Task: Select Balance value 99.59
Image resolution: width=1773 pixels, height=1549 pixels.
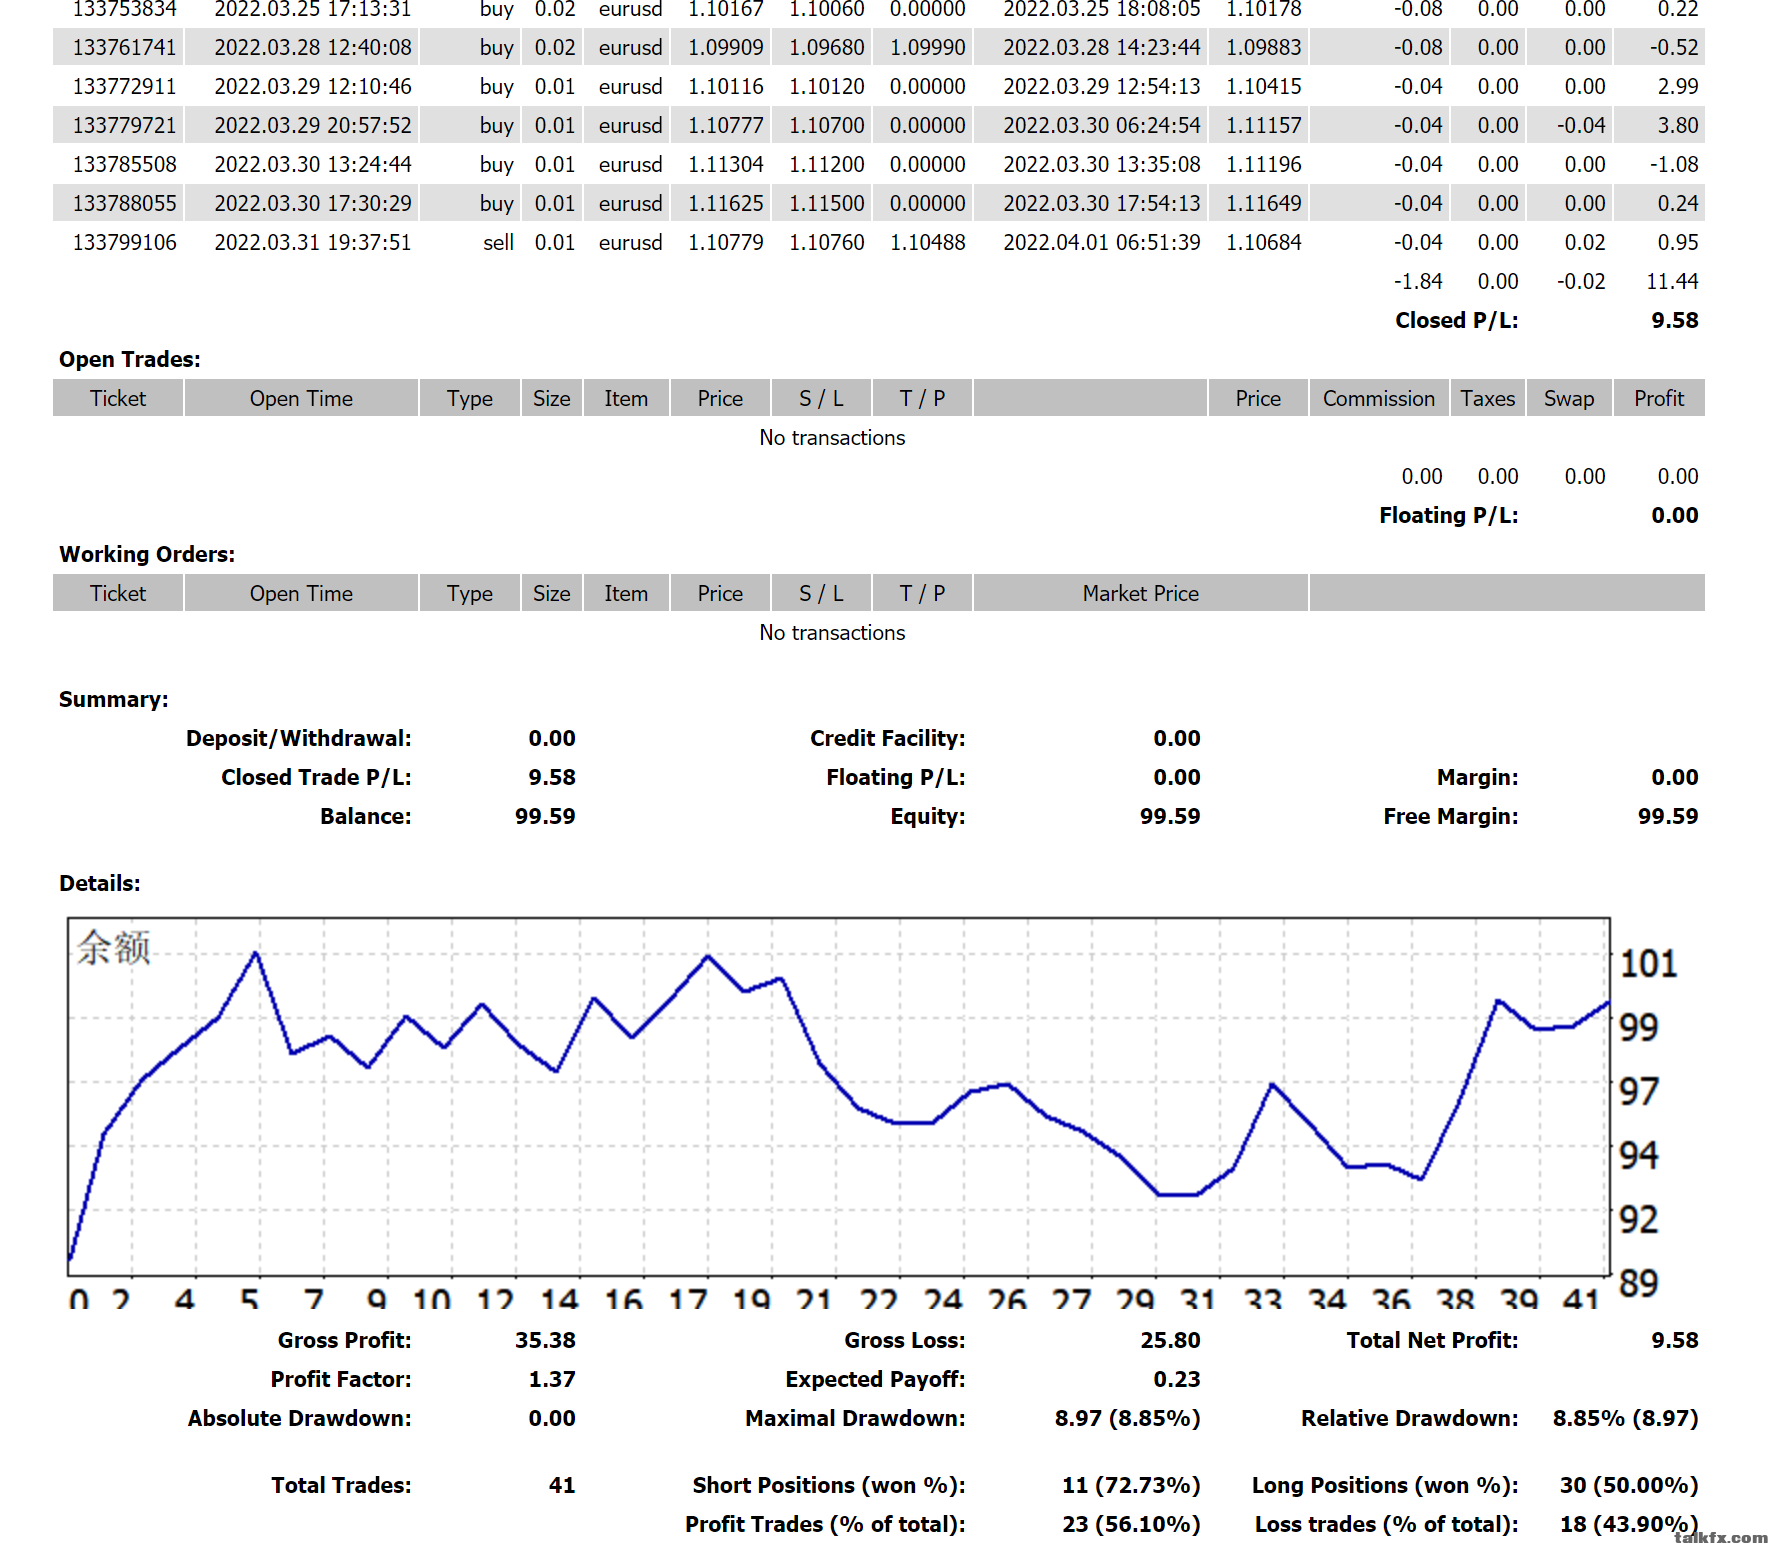Action: point(545,816)
